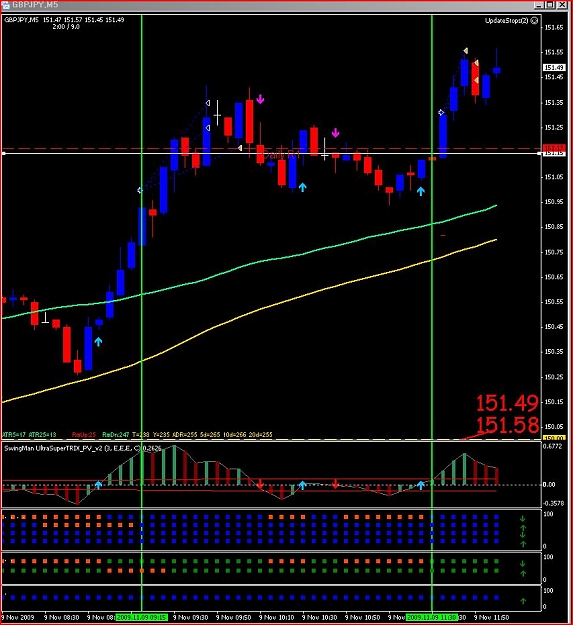Click the -0.3578 value on TRIX scale
The width and height of the screenshot is (573, 625).
[x=553, y=503]
